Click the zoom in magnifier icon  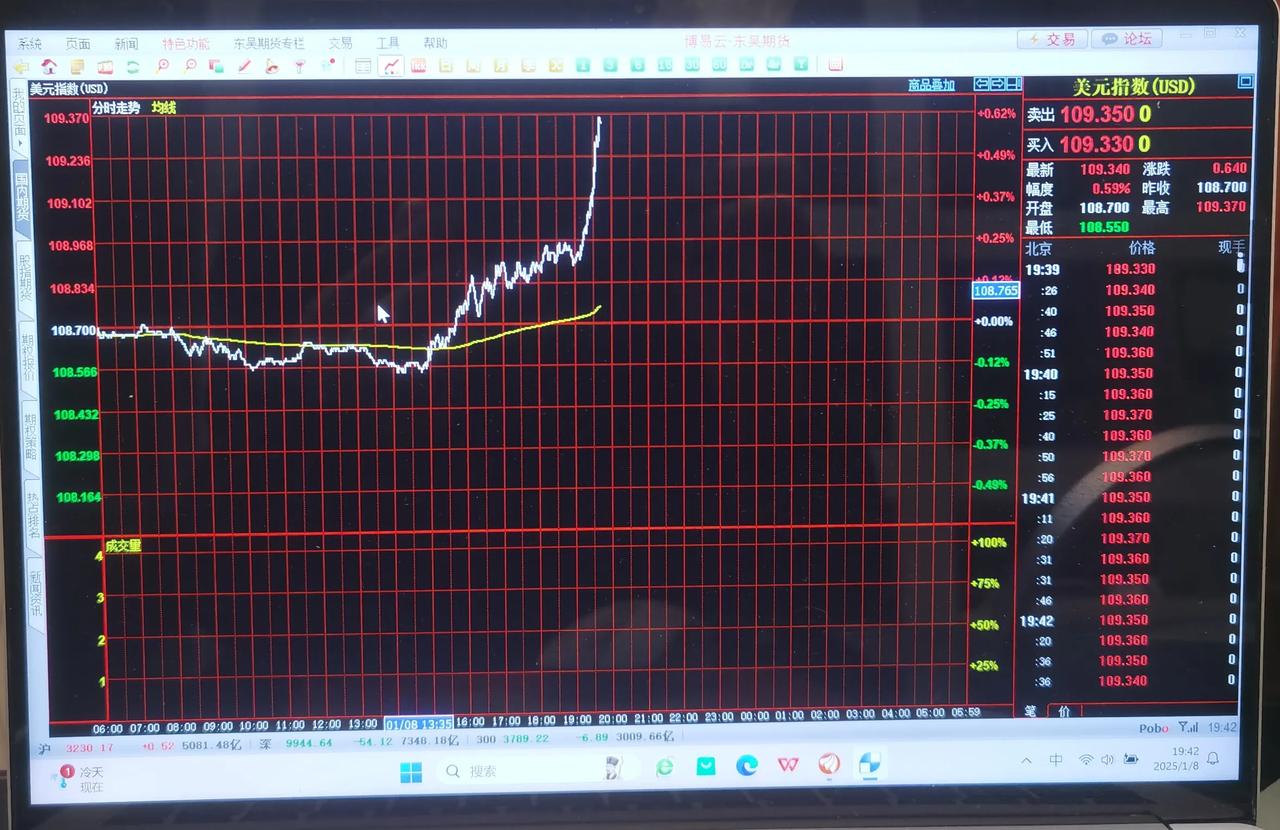click(161, 67)
